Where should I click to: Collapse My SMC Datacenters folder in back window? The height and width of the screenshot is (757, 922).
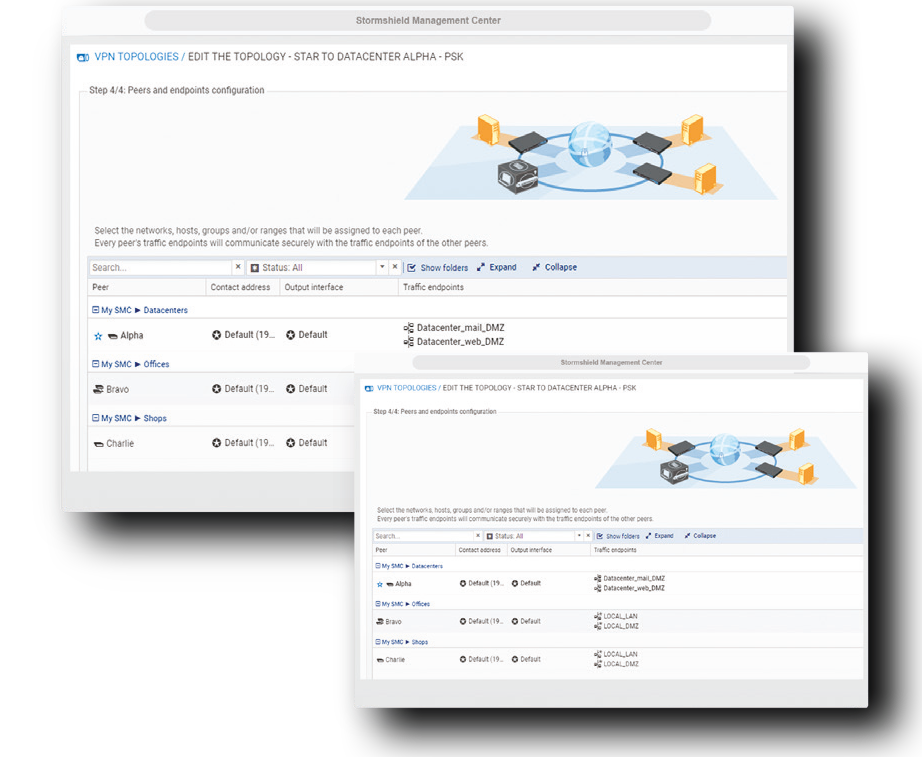click(x=96, y=310)
